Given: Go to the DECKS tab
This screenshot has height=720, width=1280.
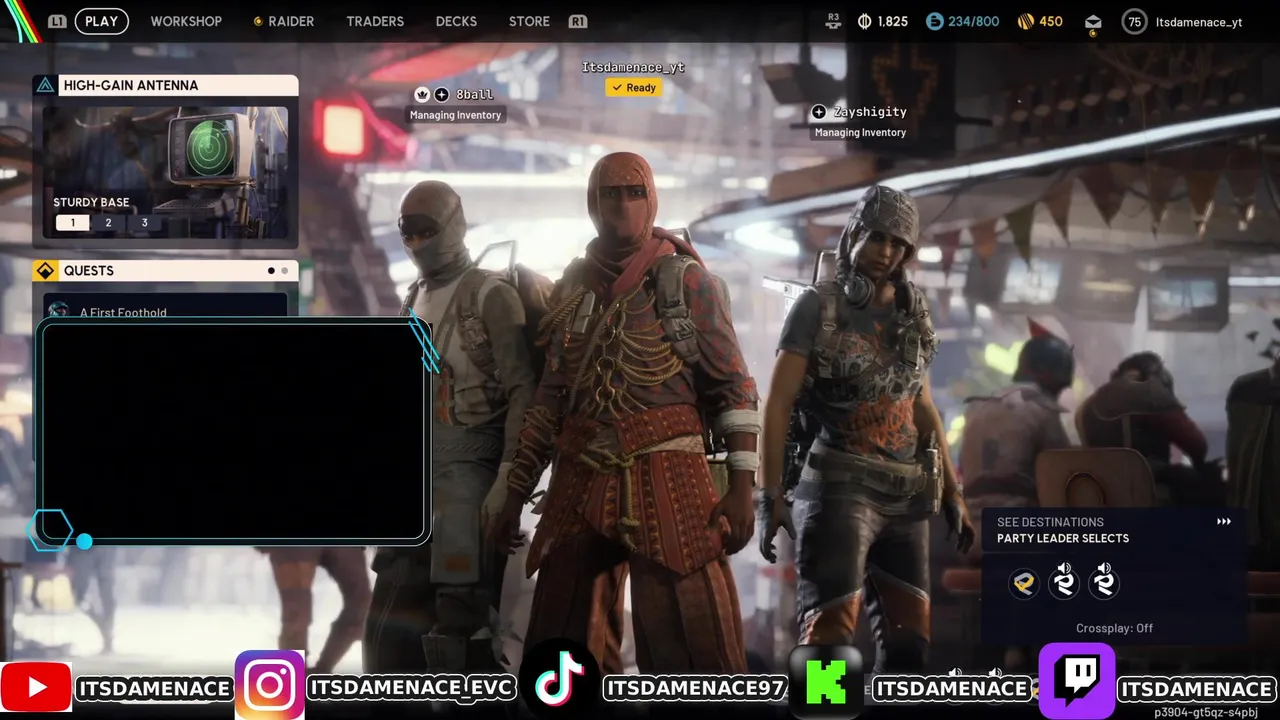Looking at the screenshot, I should (456, 21).
